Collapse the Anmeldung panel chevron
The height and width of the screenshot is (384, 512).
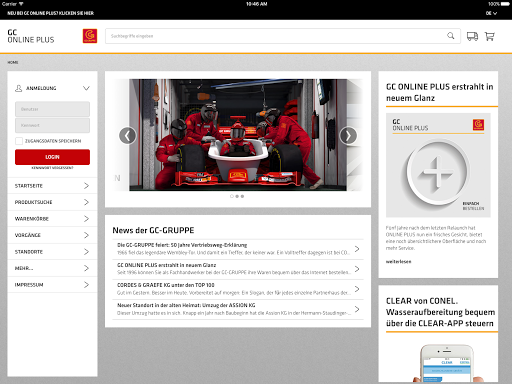pyautogui.click(x=86, y=88)
